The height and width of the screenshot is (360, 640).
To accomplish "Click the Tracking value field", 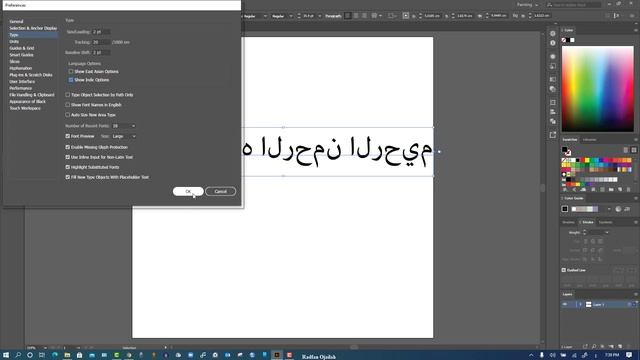I will [x=101, y=42].
